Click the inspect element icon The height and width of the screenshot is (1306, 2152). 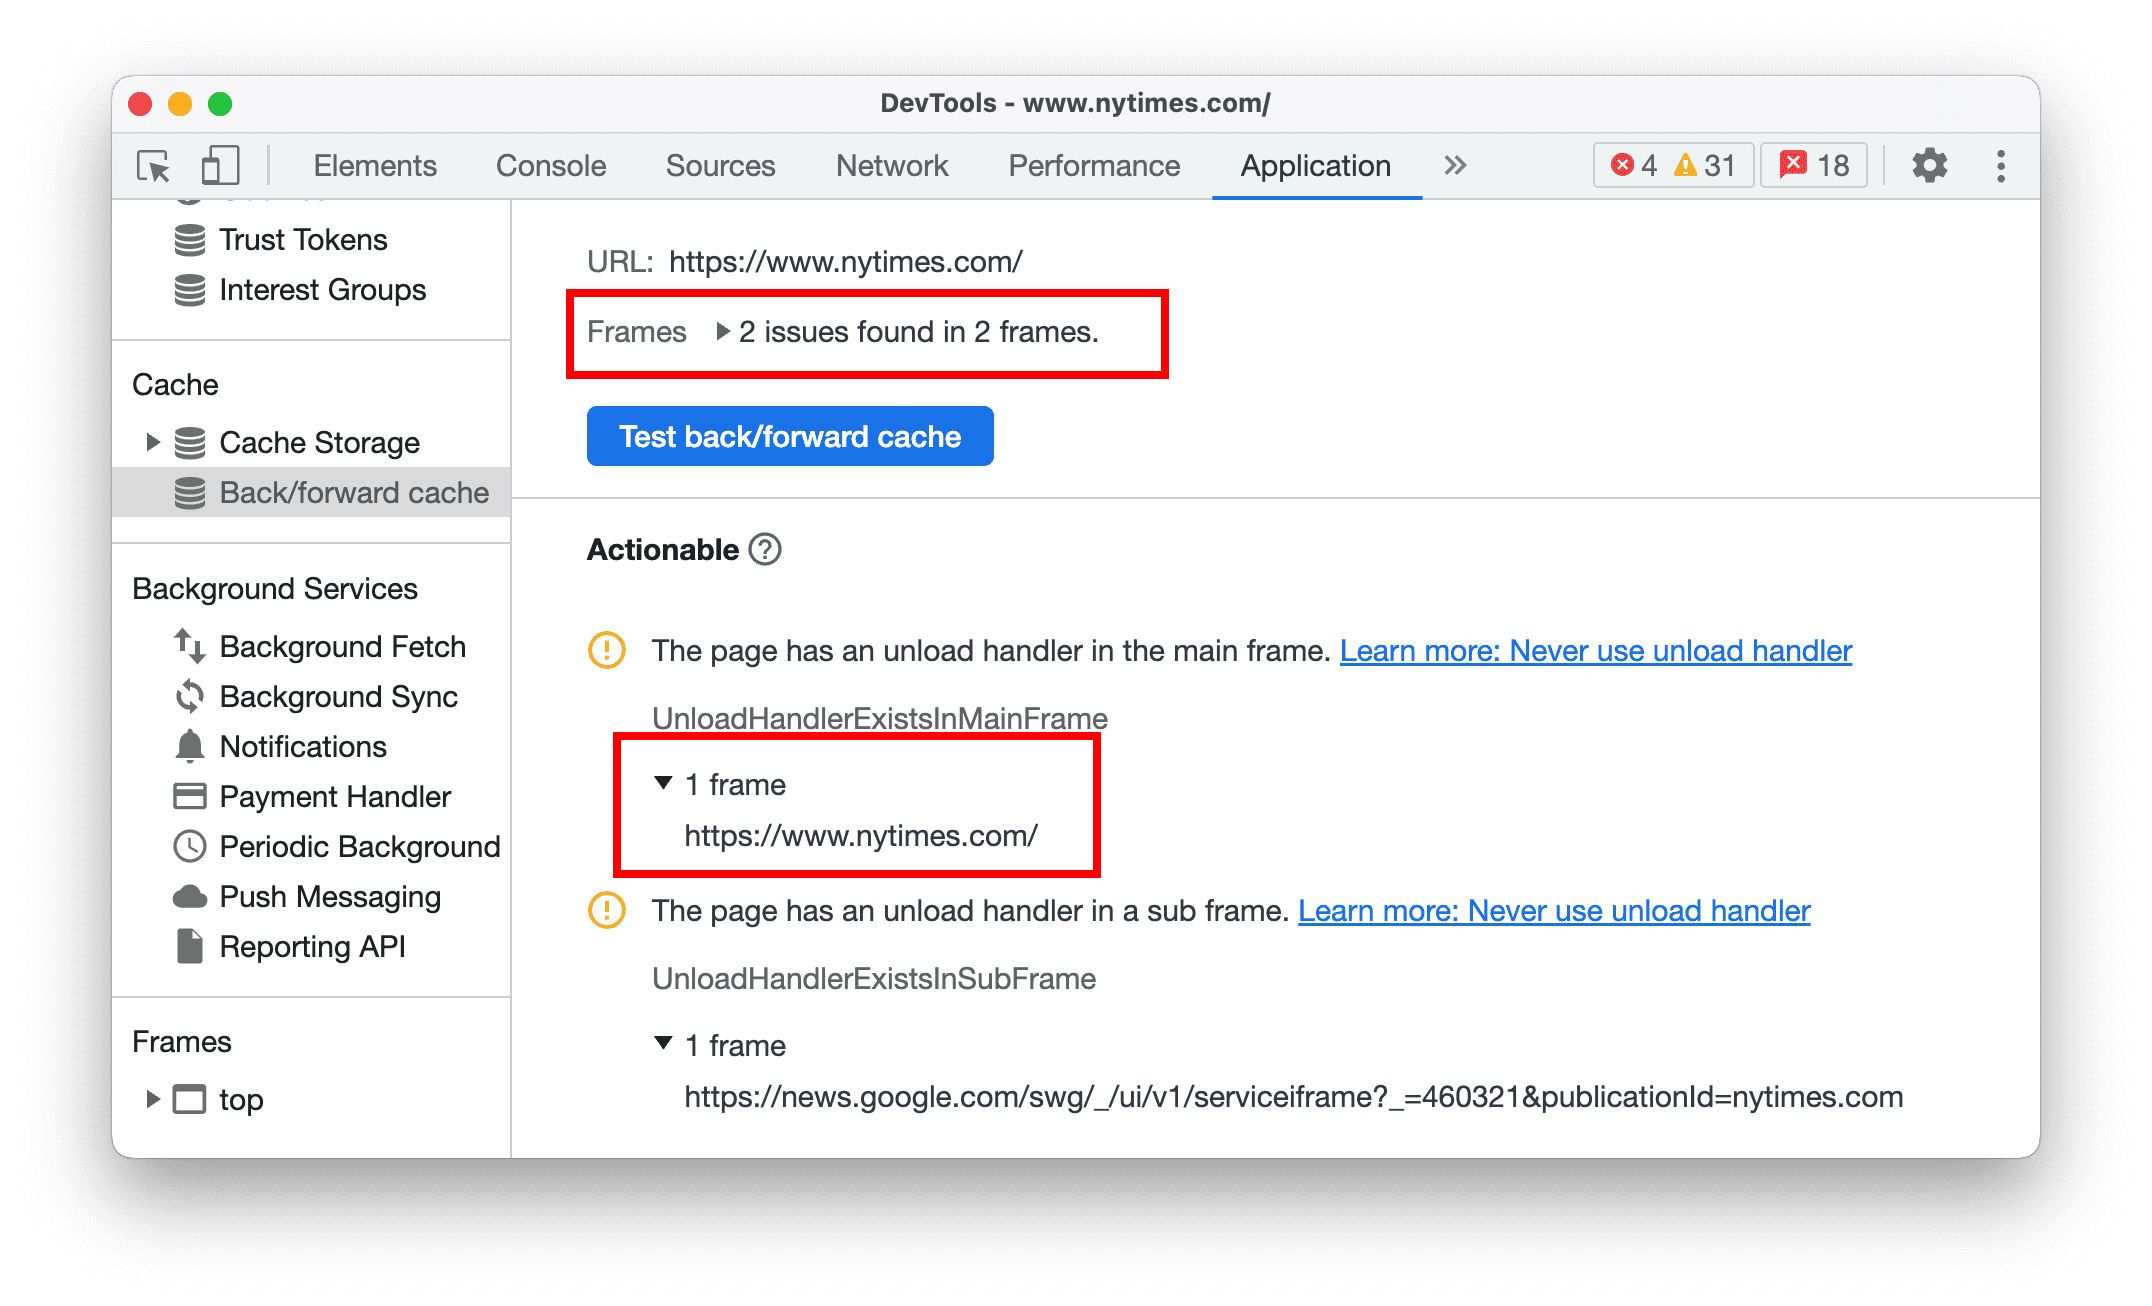pyautogui.click(x=152, y=164)
